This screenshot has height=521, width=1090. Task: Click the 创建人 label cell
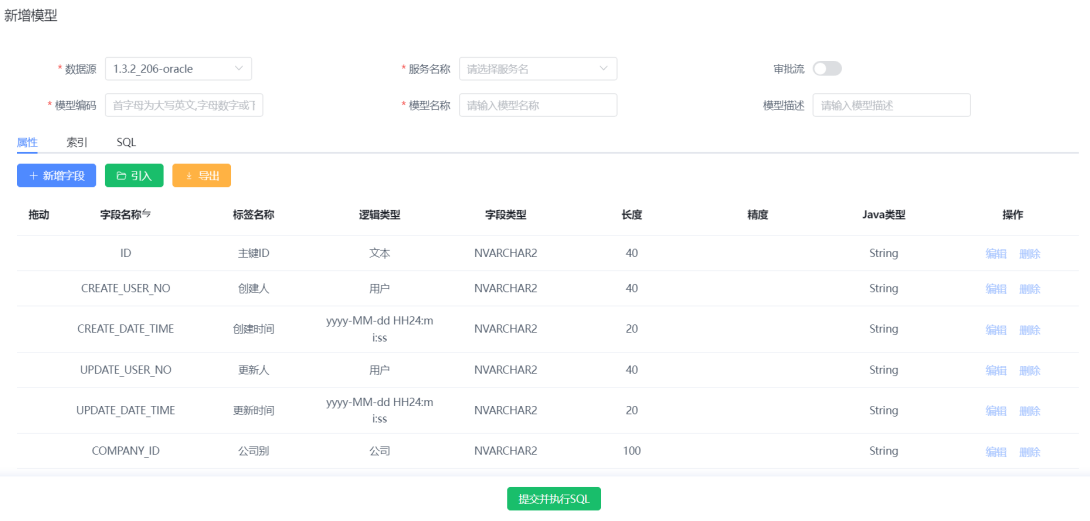coord(254,288)
